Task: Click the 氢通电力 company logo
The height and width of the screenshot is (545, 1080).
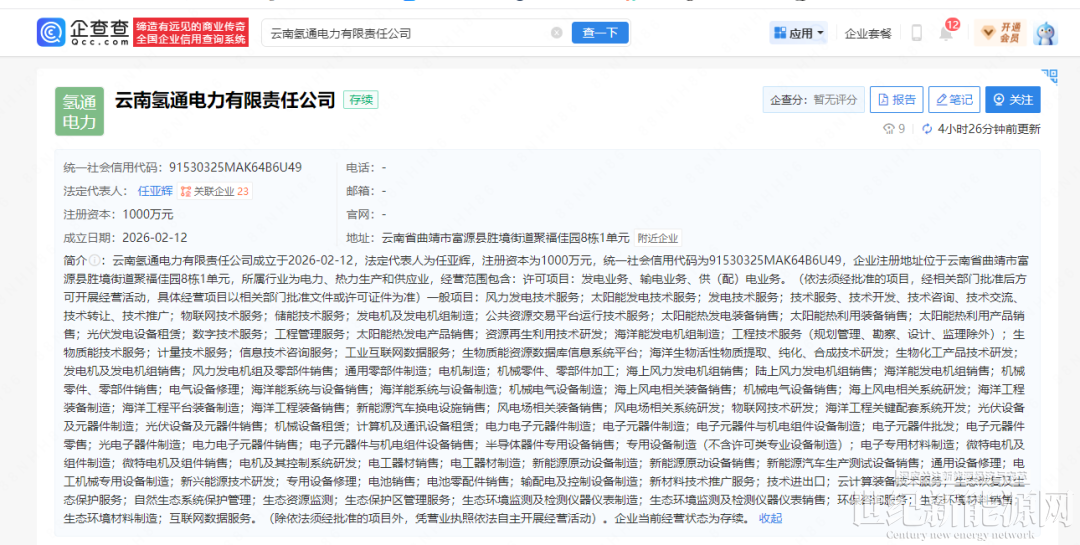Action: point(79,111)
